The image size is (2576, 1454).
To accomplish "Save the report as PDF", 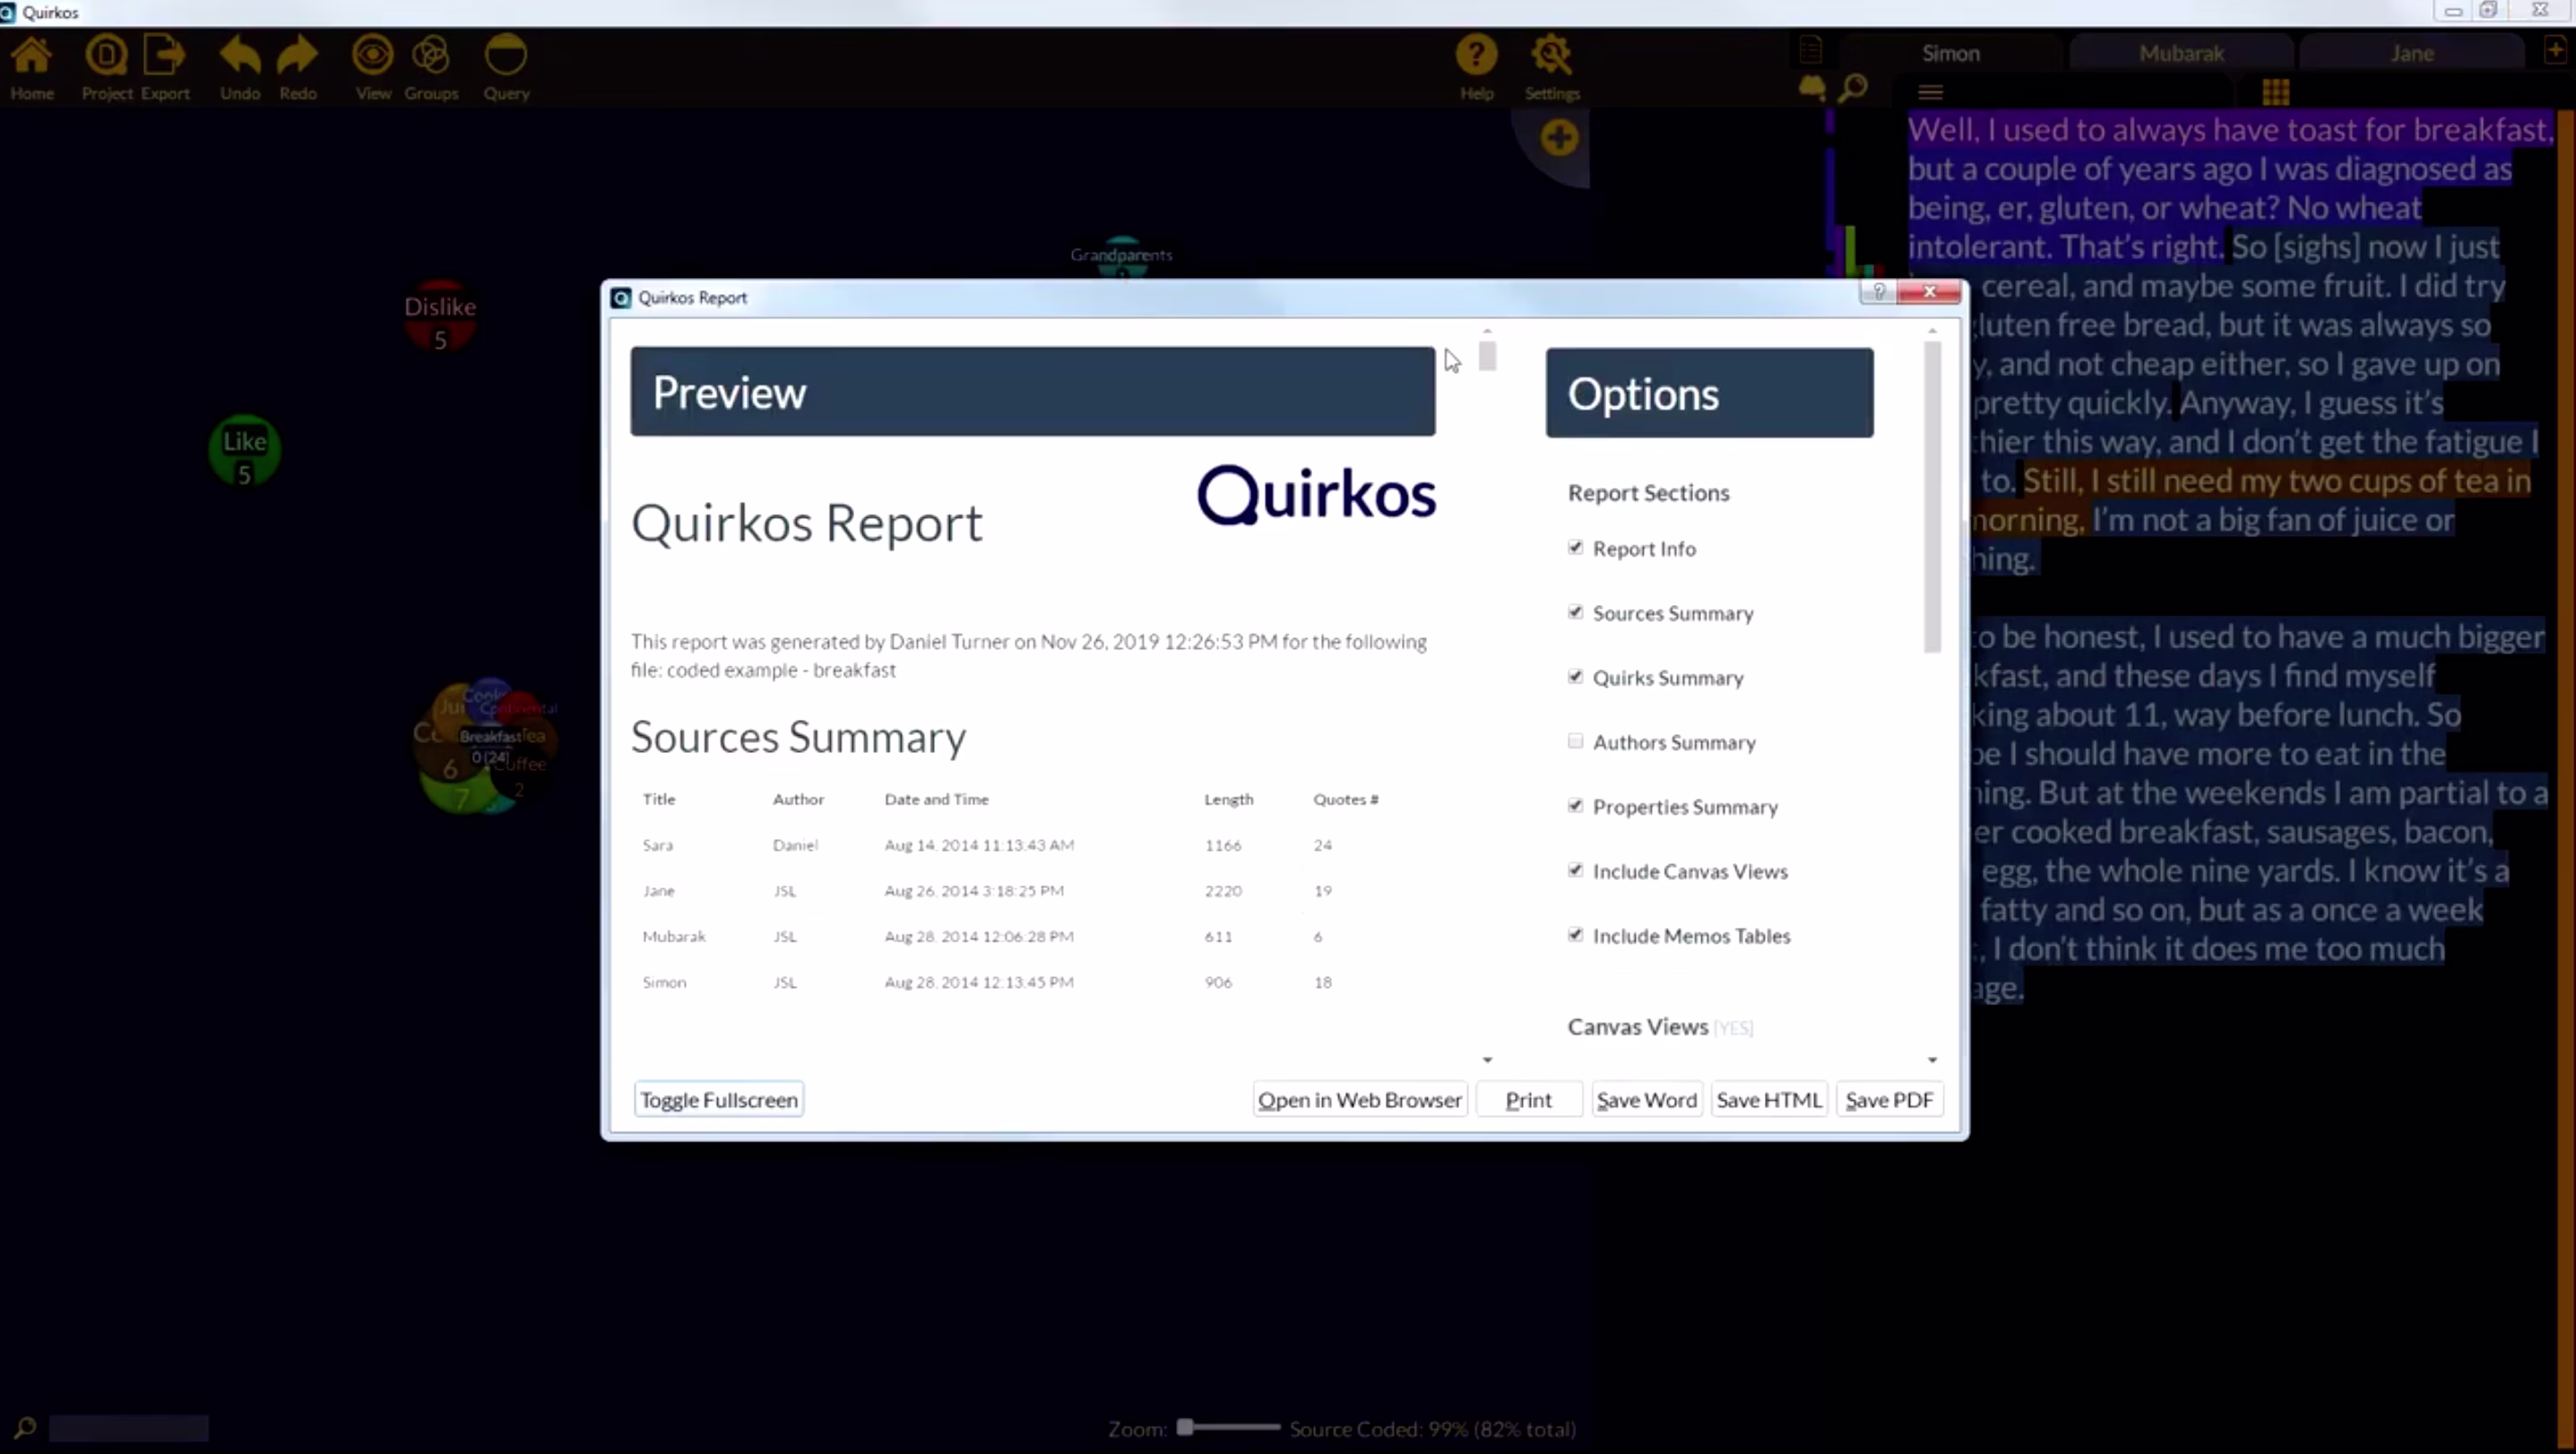I will point(1888,1098).
